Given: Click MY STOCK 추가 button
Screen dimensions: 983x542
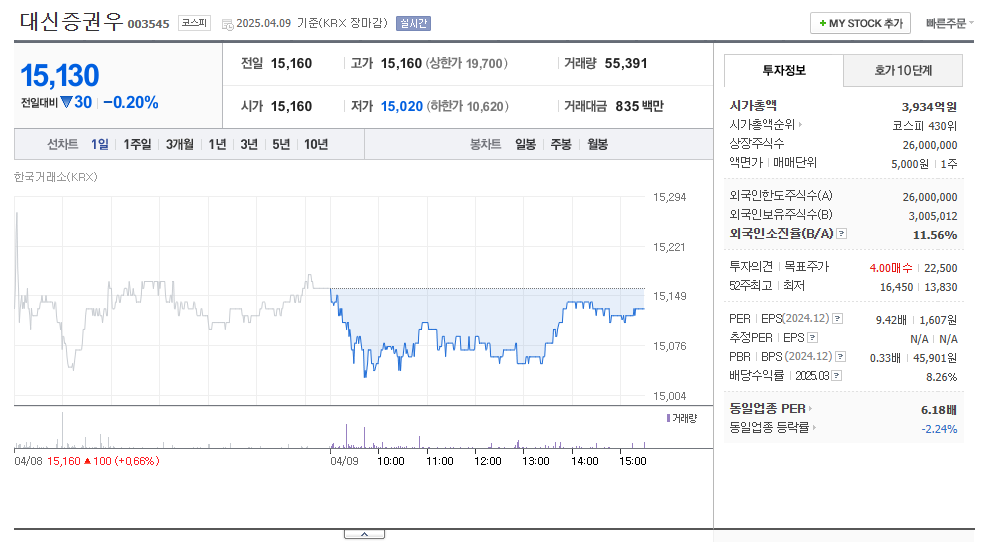Looking at the screenshot, I should [x=860, y=23].
